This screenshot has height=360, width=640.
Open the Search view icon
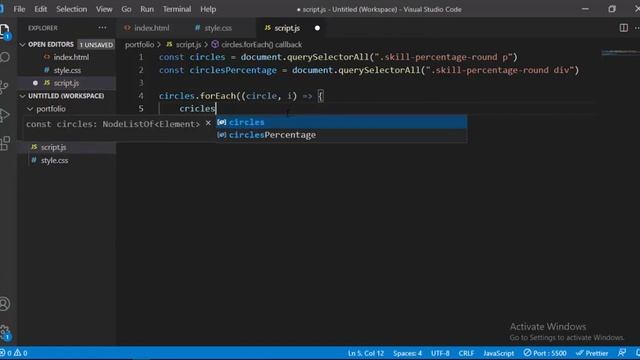pos(4,57)
